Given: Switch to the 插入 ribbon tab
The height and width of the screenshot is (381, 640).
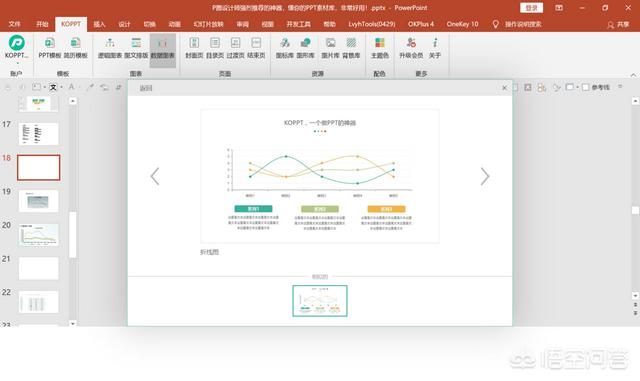Looking at the screenshot, I should point(99,24).
